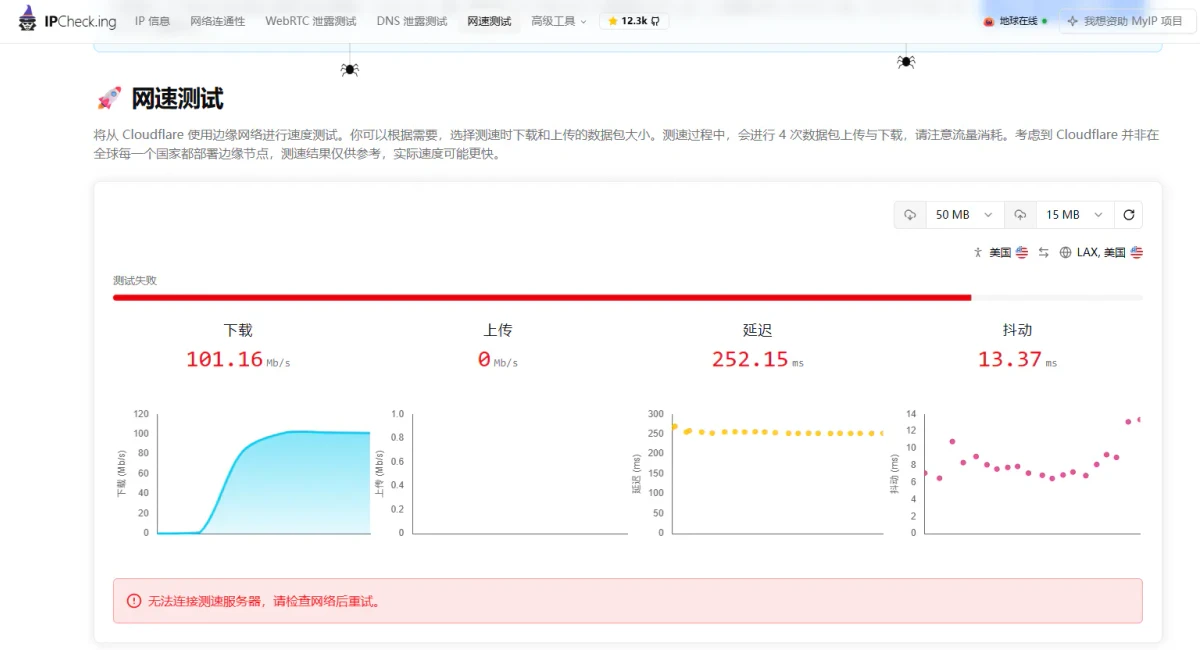Open the 50 MB download size dropdown

point(965,215)
